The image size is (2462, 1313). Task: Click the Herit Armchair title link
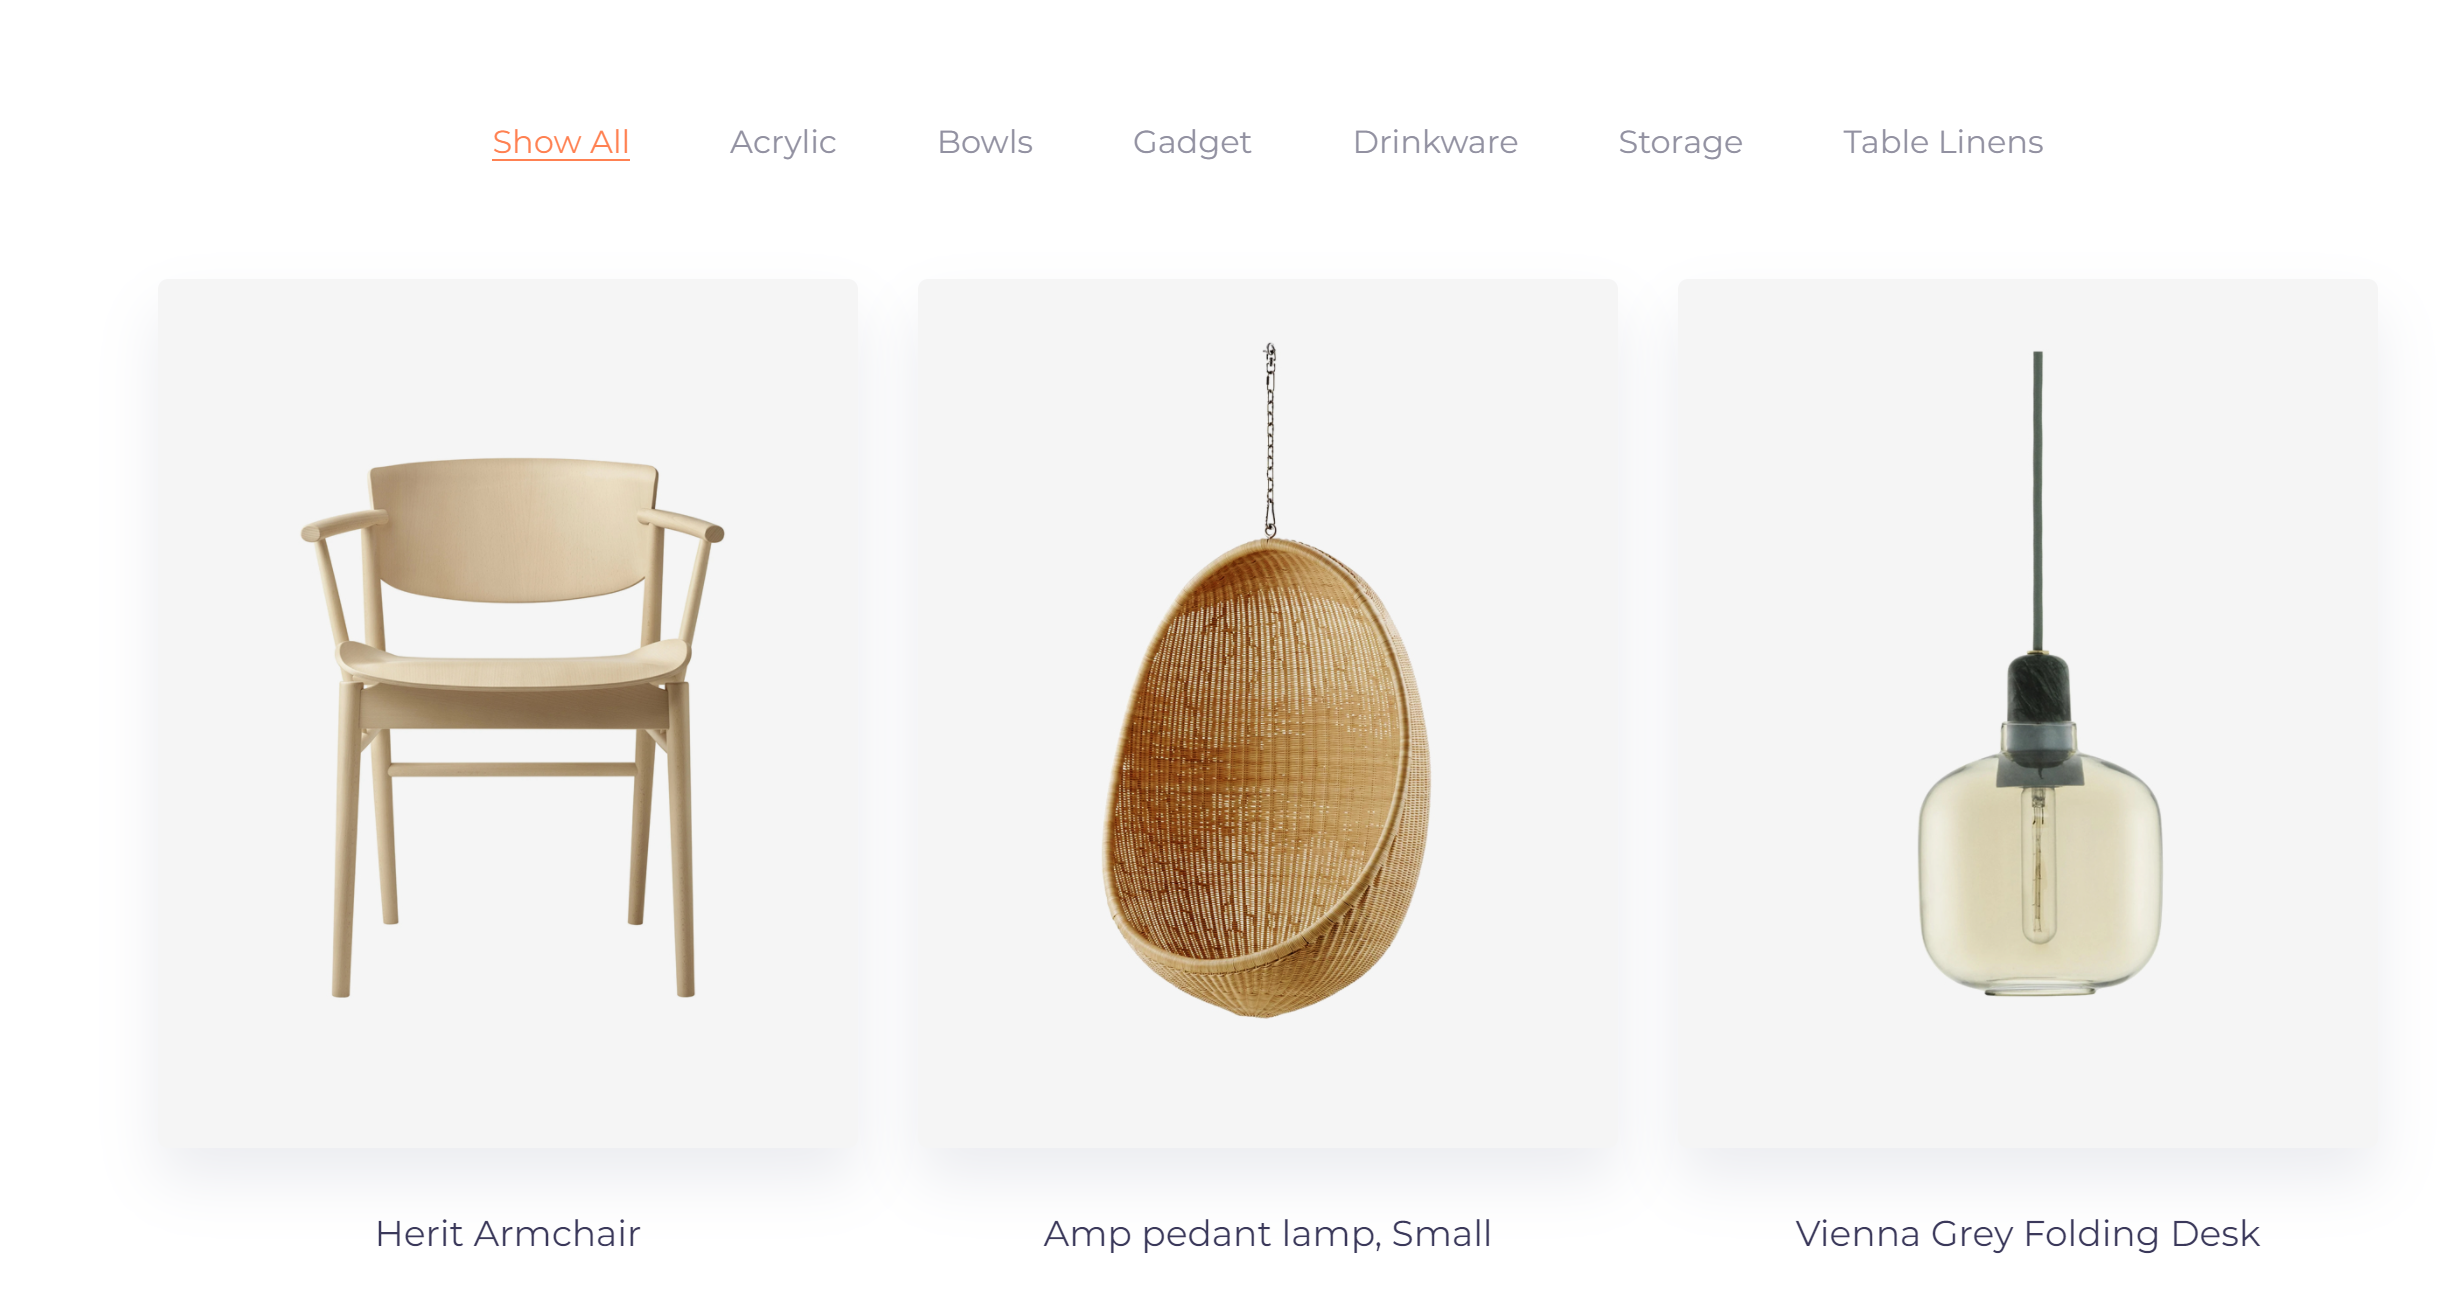tap(508, 1233)
